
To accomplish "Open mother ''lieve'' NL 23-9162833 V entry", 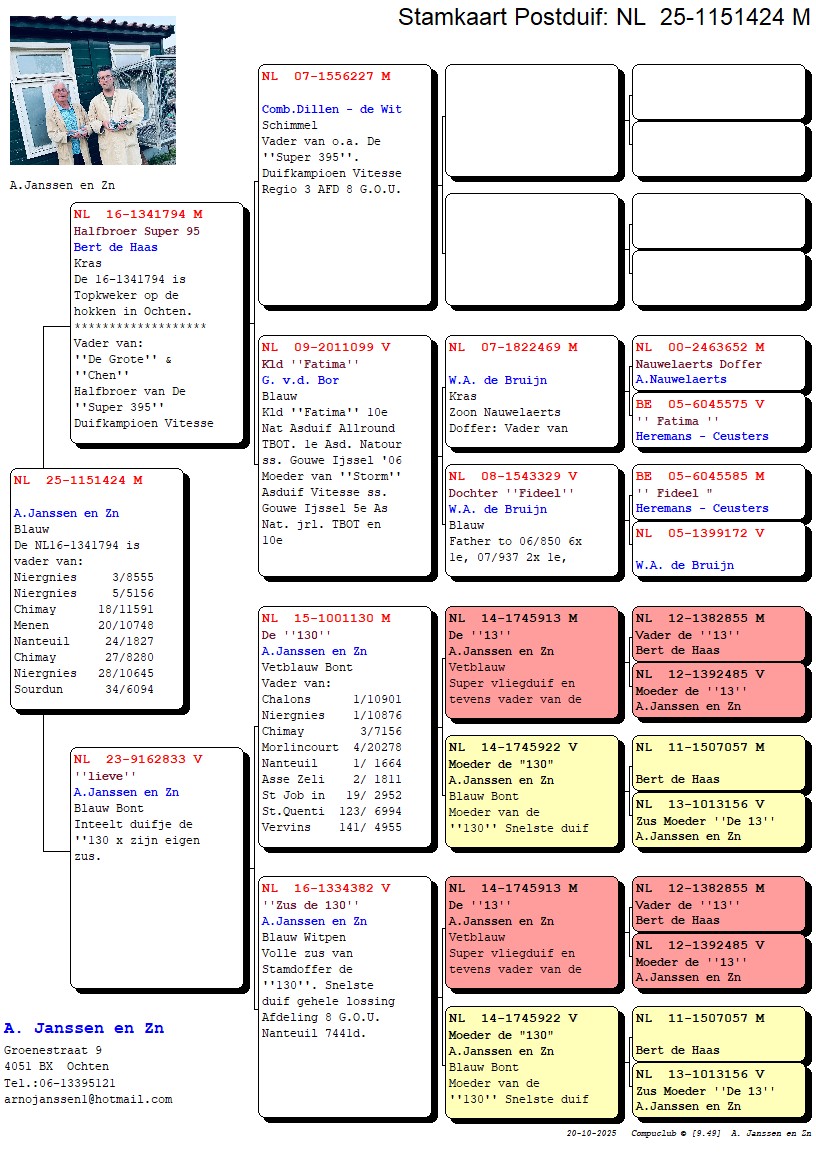I will pyautogui.click(x=157, y=866).
